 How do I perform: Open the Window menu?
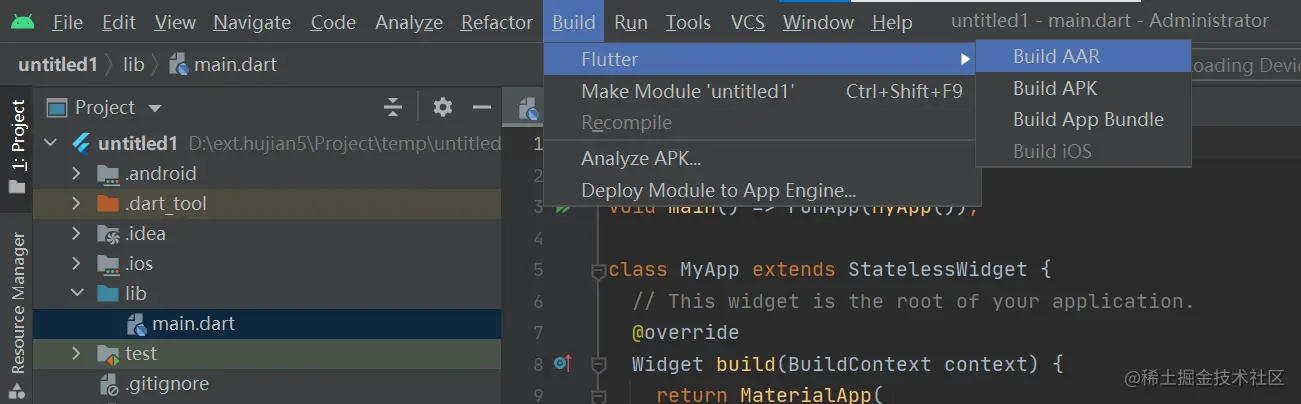click(x=818, y=22)
